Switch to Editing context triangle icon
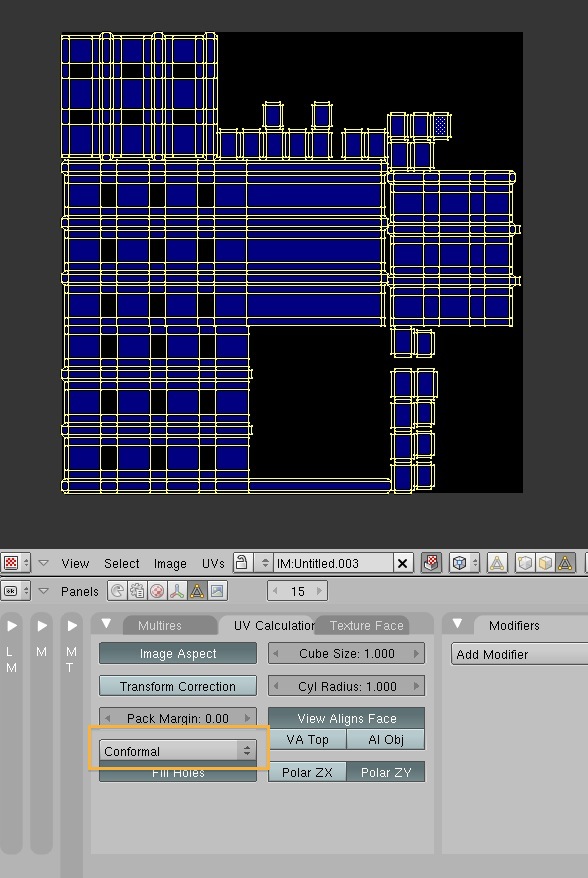This screenshot has height=878, width=588. click(197, 591)
